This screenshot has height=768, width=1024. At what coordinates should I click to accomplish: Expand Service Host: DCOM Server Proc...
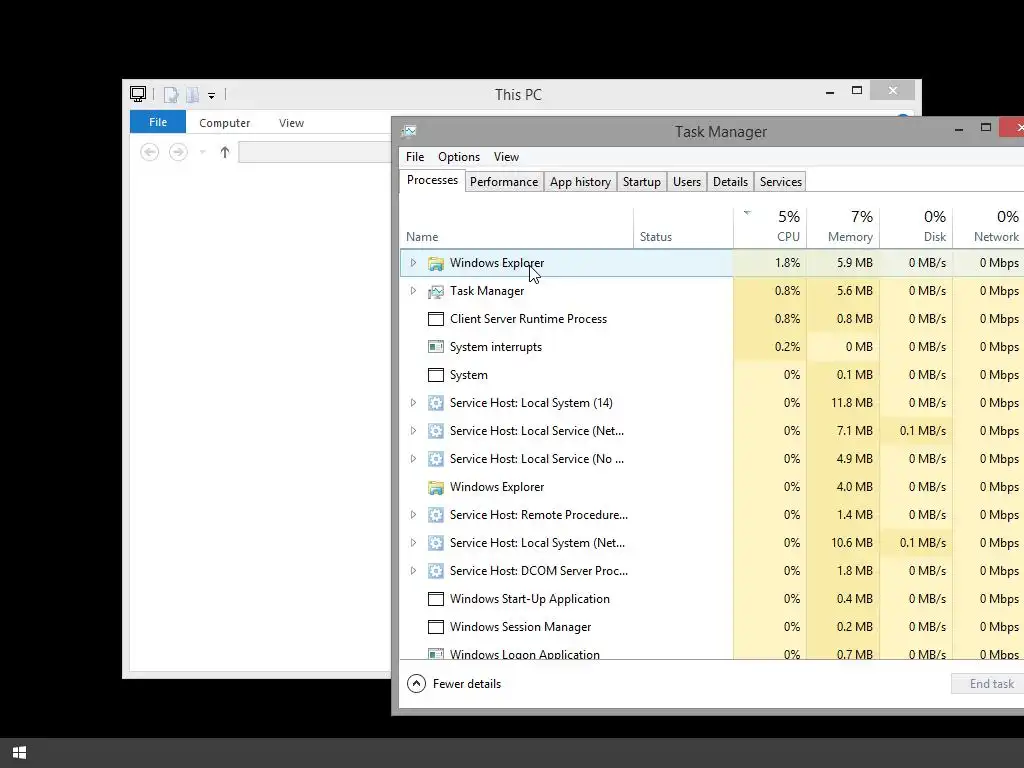click(x=413, y=571)
